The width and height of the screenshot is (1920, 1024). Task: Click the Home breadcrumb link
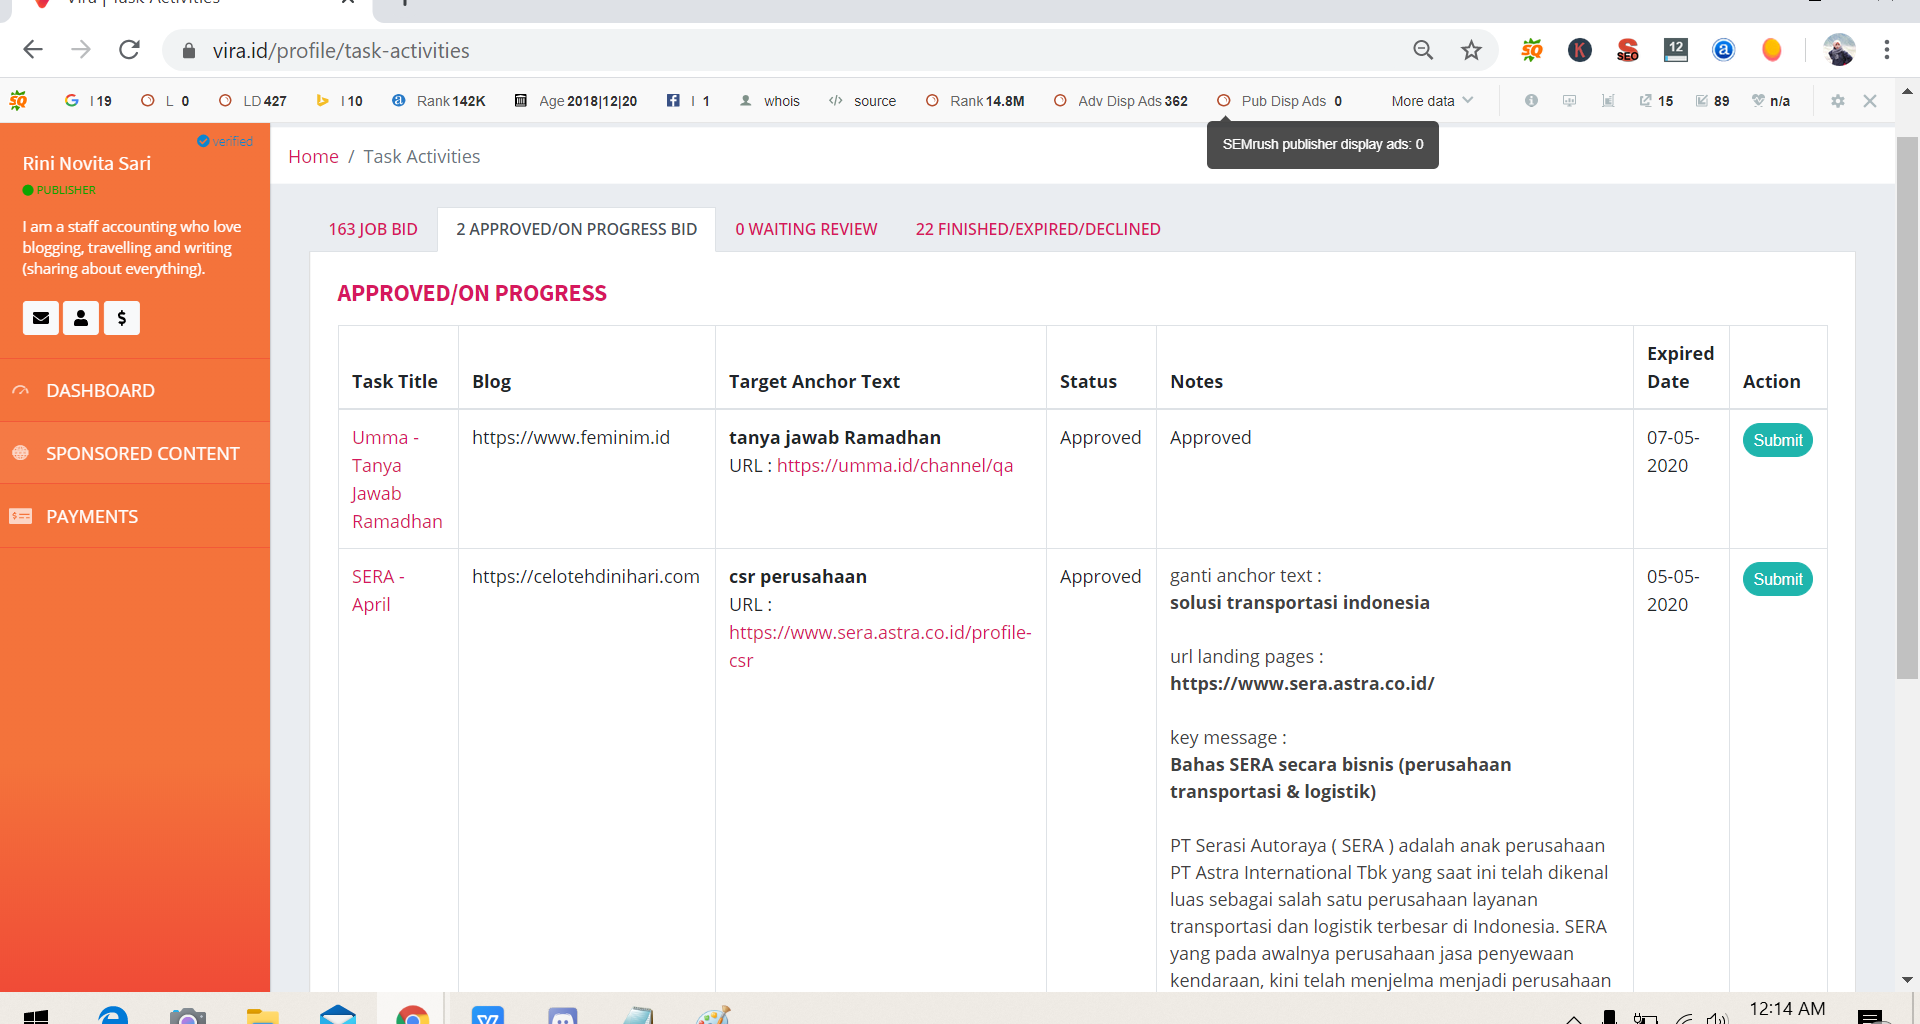coord(313,156)
